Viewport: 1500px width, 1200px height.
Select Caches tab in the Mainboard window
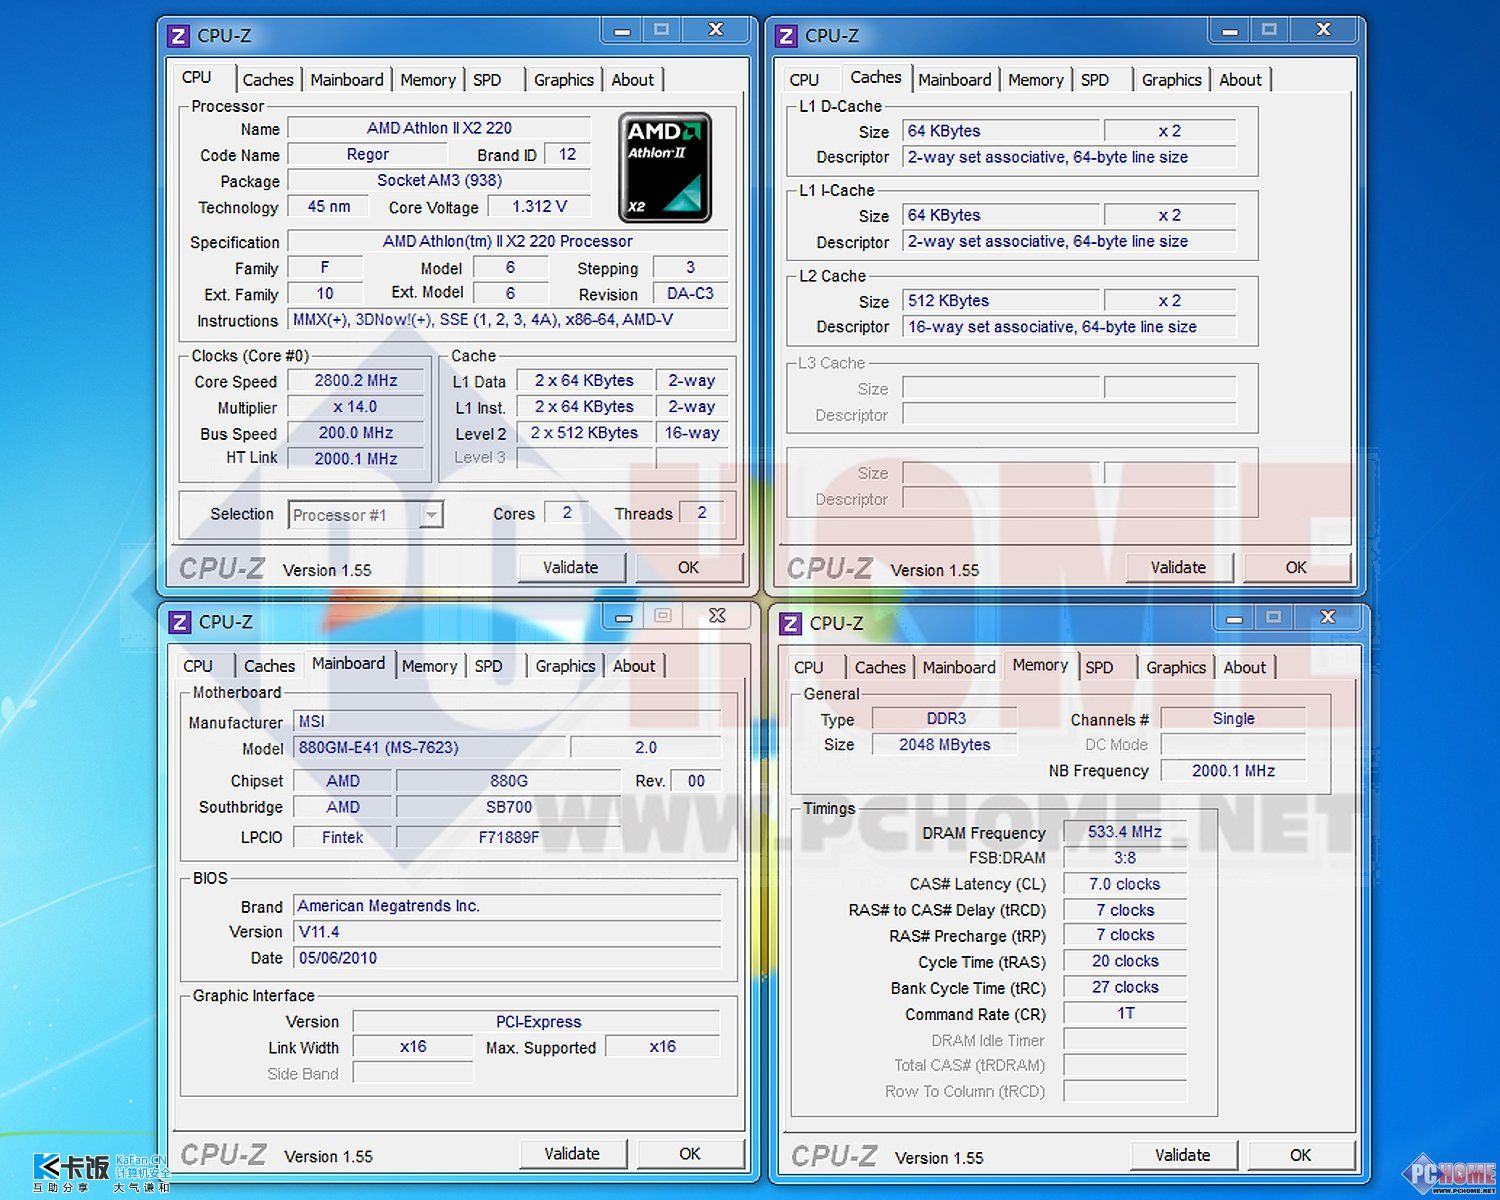270,666
